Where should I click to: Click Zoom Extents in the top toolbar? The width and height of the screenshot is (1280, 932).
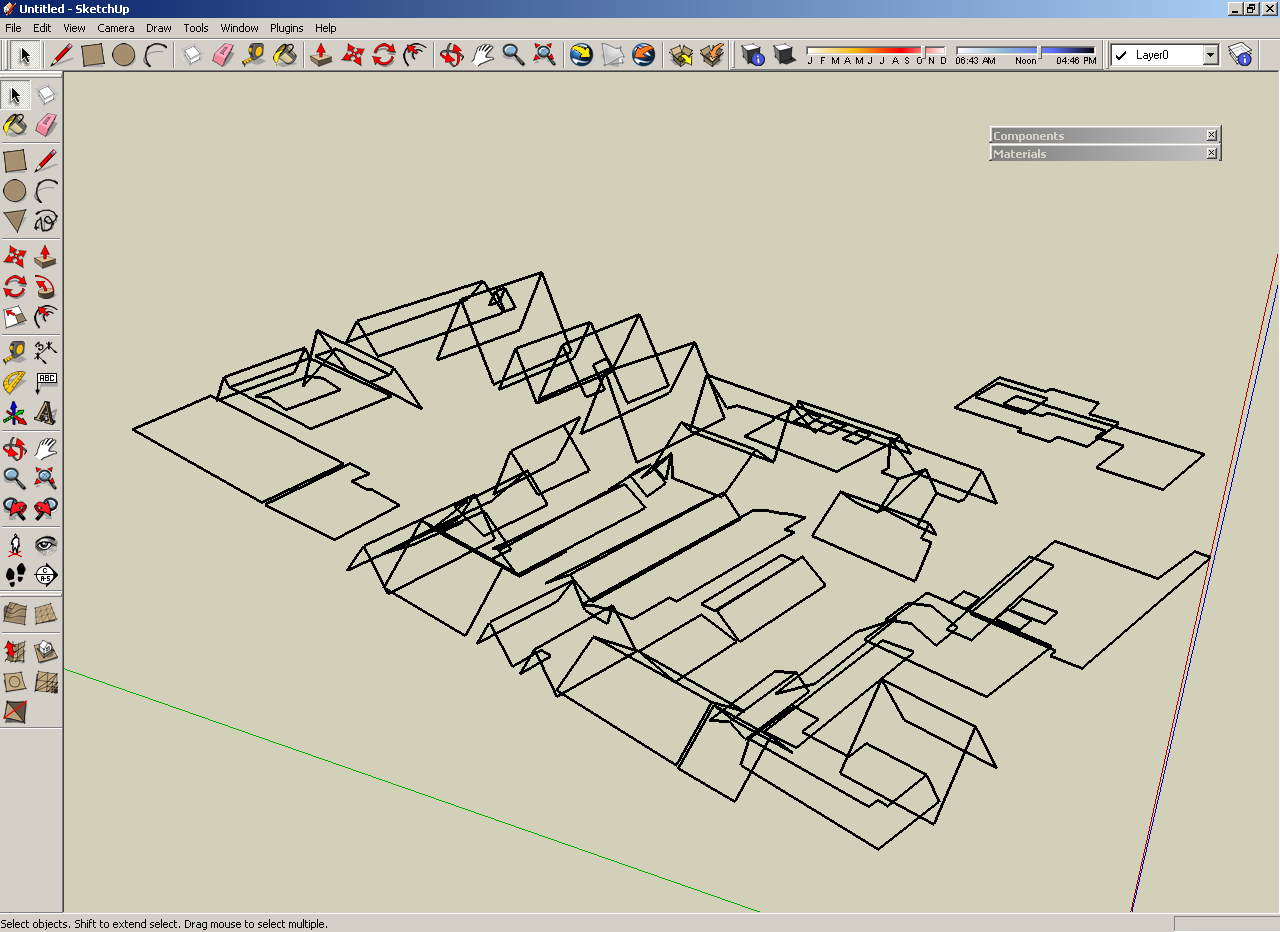[544, 55]
